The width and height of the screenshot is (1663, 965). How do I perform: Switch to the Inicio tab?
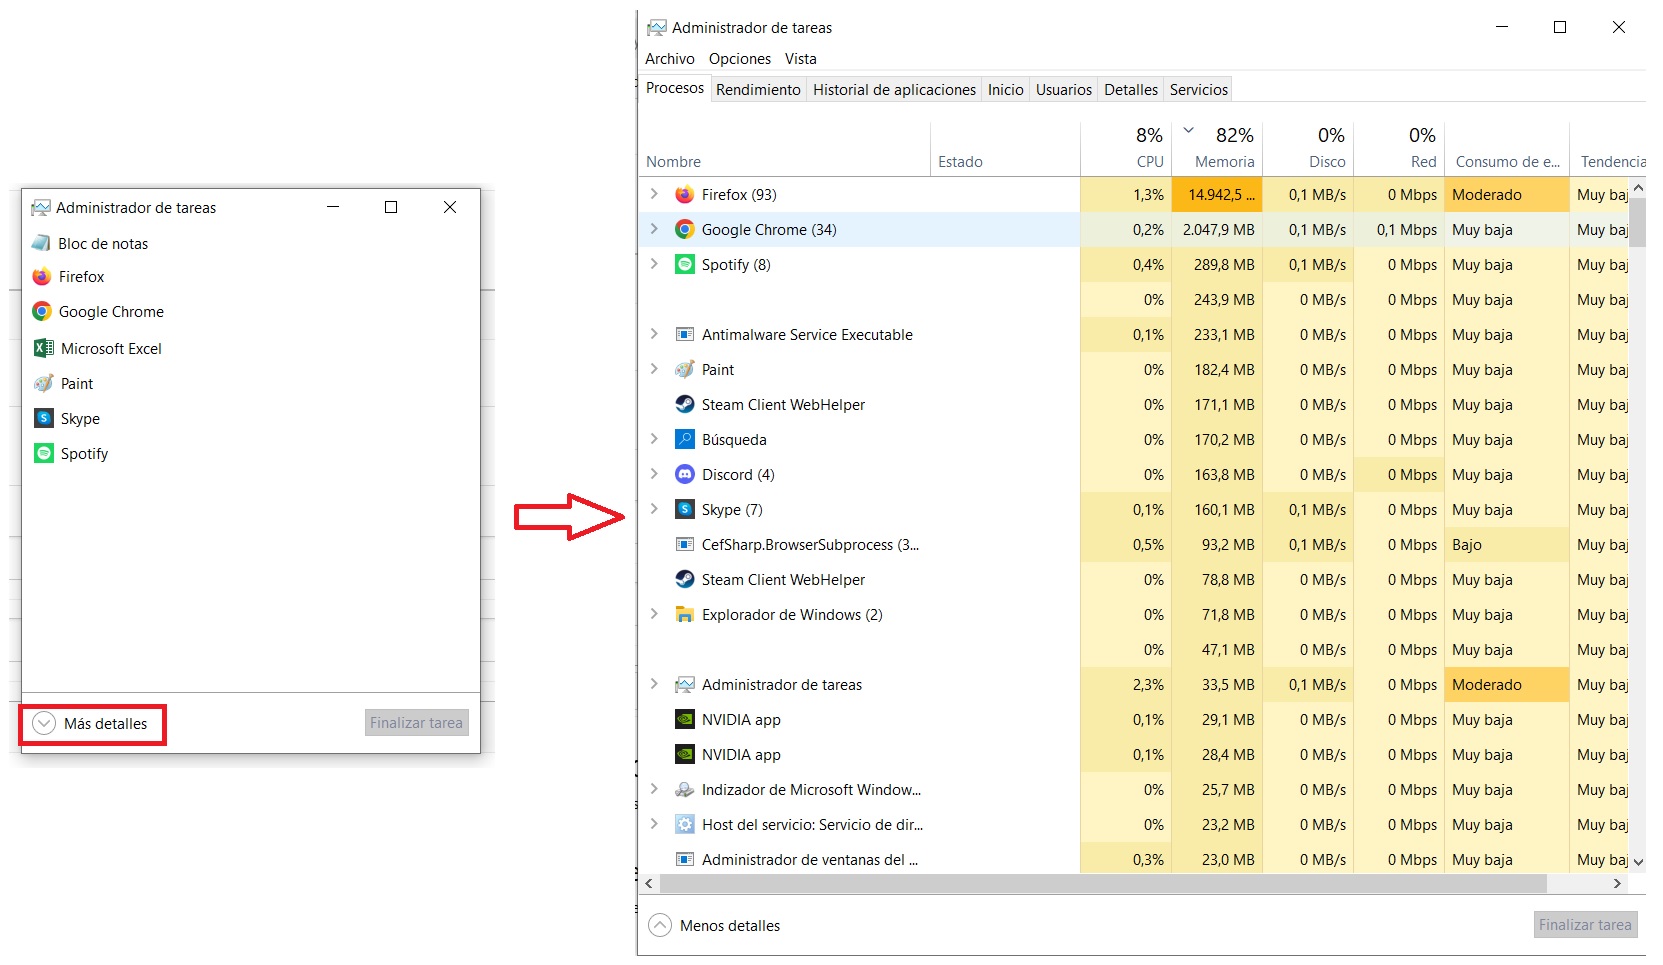(1005, 90)
